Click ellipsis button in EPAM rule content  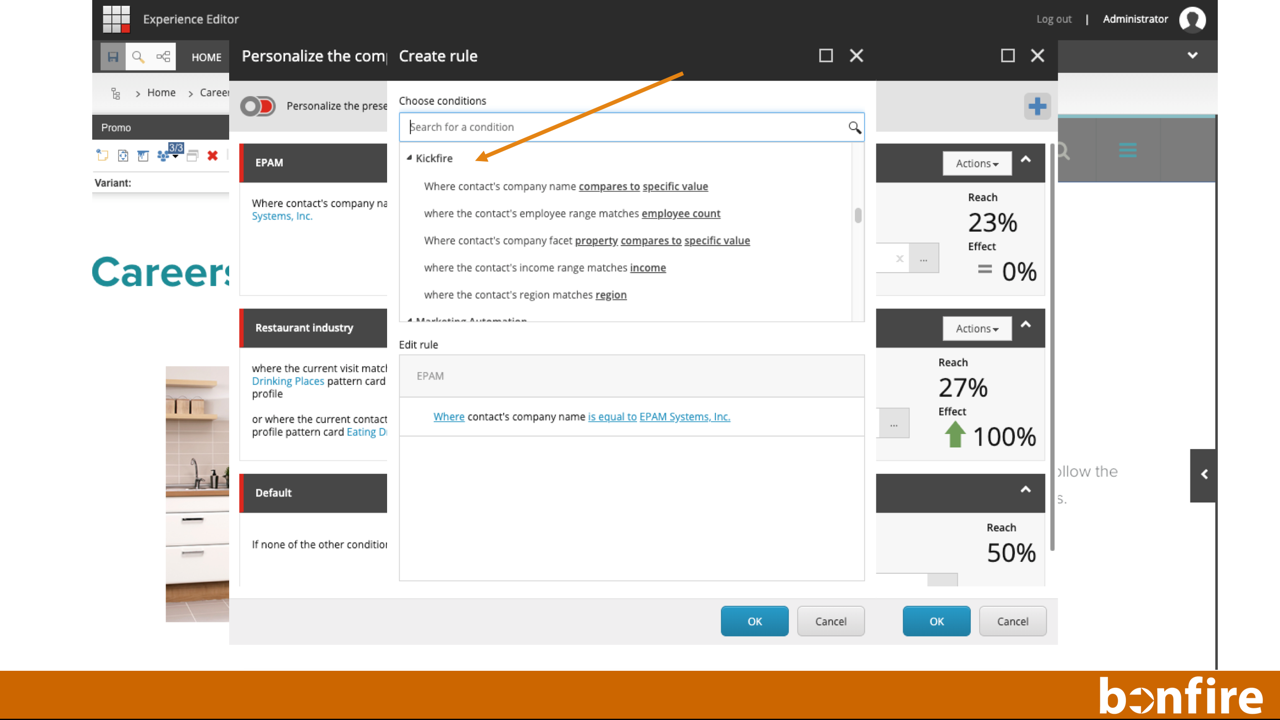pos(924,259)
